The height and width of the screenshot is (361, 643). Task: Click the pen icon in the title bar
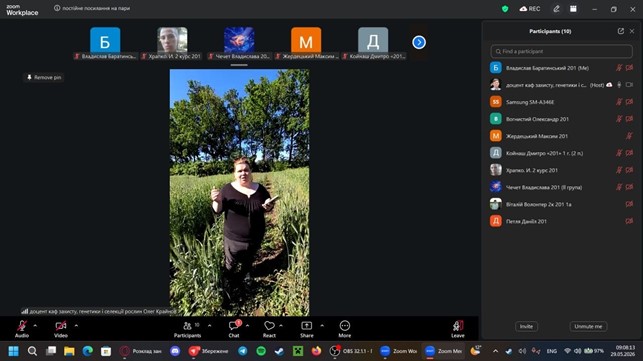point(556,9)
